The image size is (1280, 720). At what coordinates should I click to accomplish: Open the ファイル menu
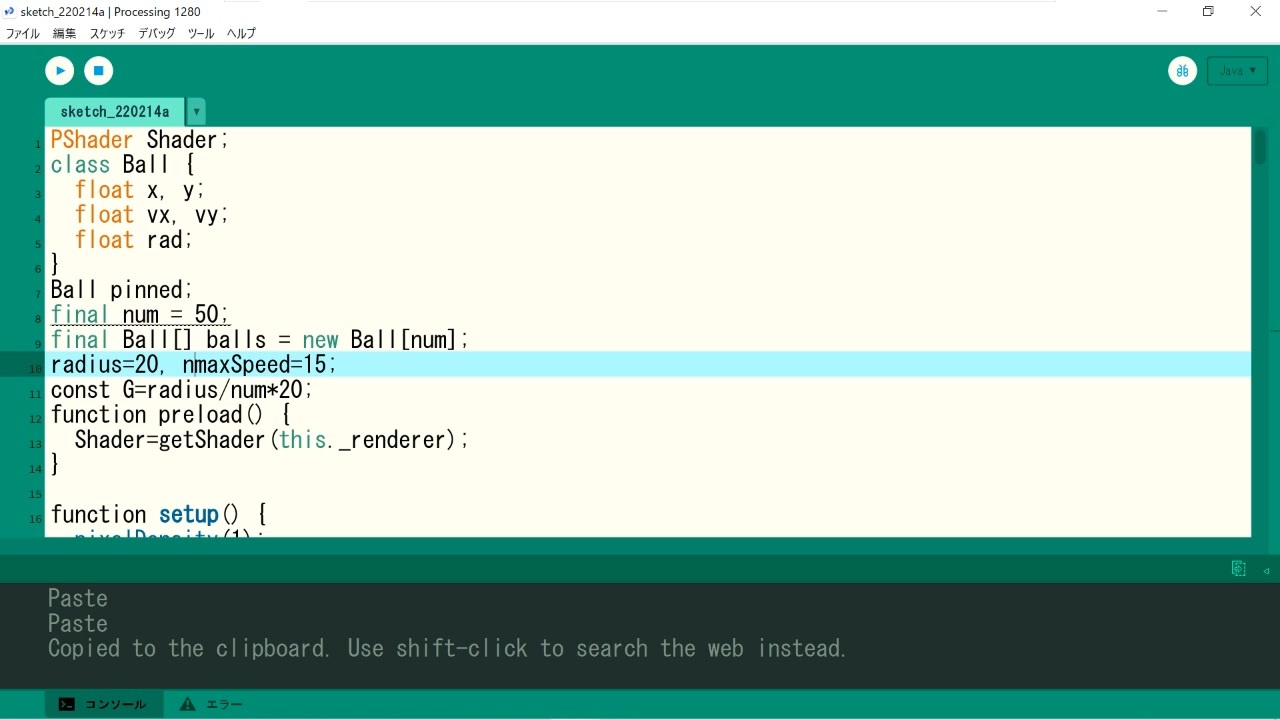[x=23, y=33]
